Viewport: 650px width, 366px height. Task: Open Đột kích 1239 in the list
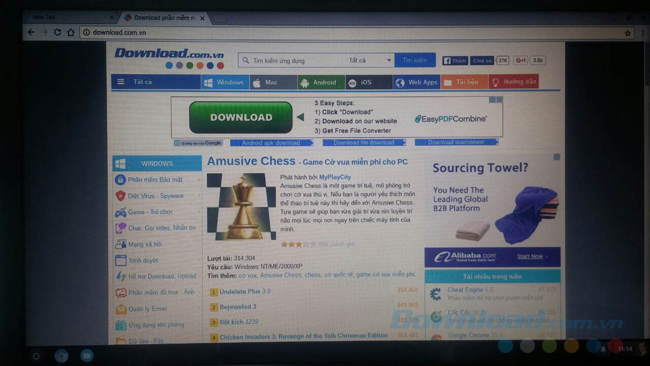pos(239,322)
